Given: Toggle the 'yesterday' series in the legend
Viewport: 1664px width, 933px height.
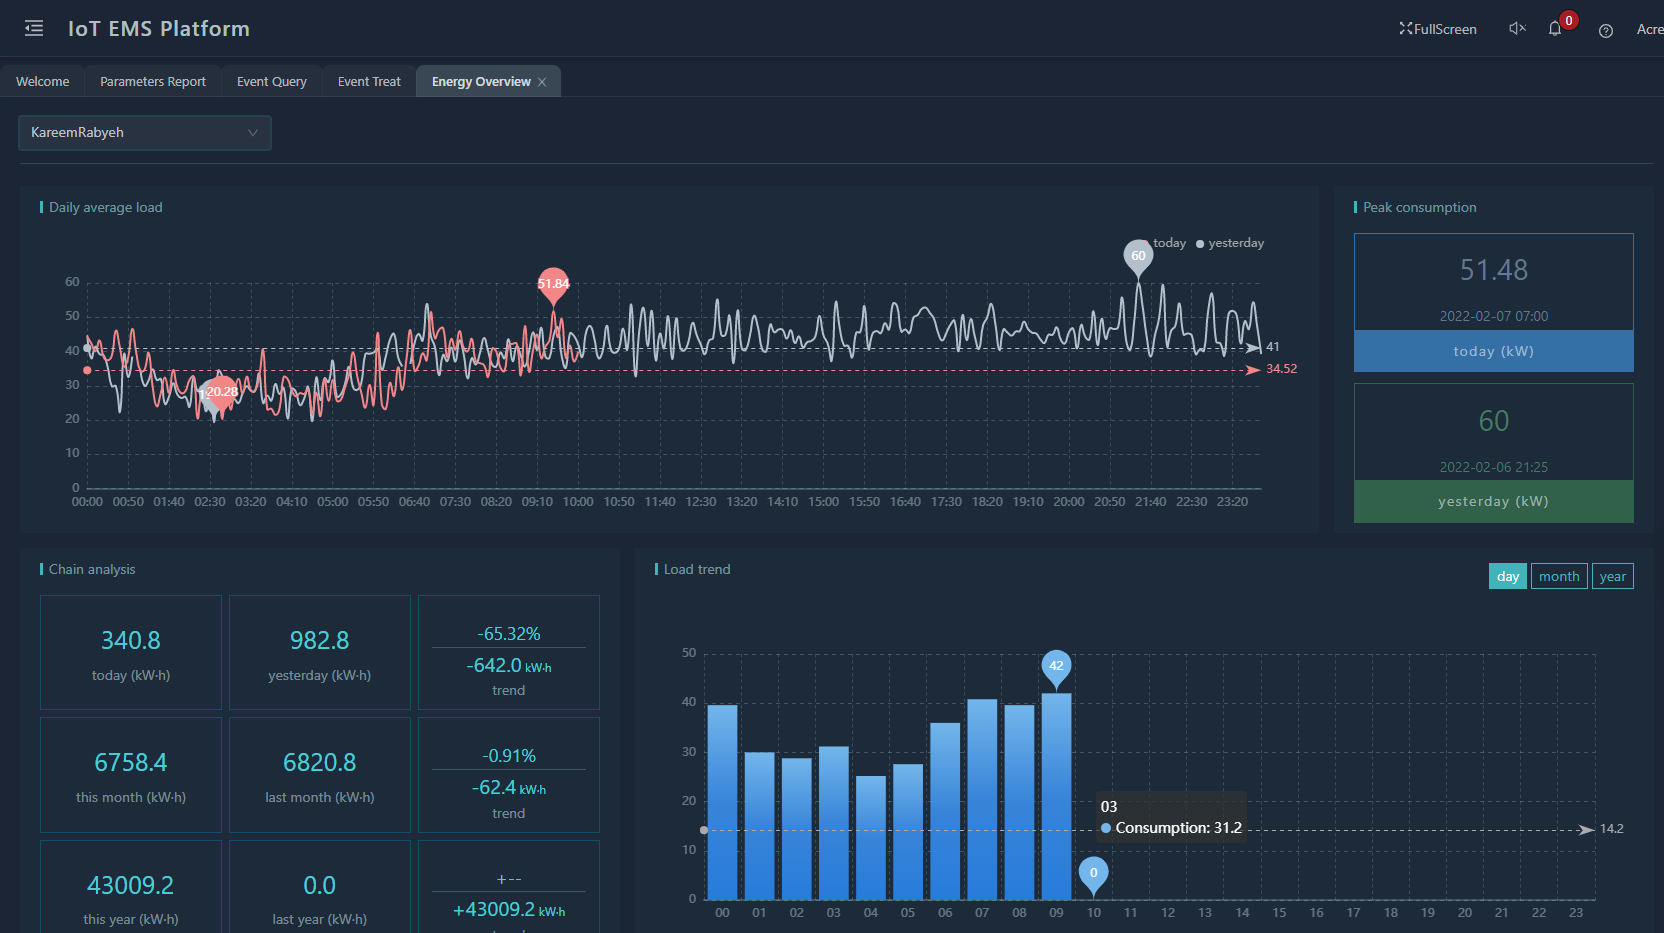Looking at the screenshot, I should (1230, 243).
